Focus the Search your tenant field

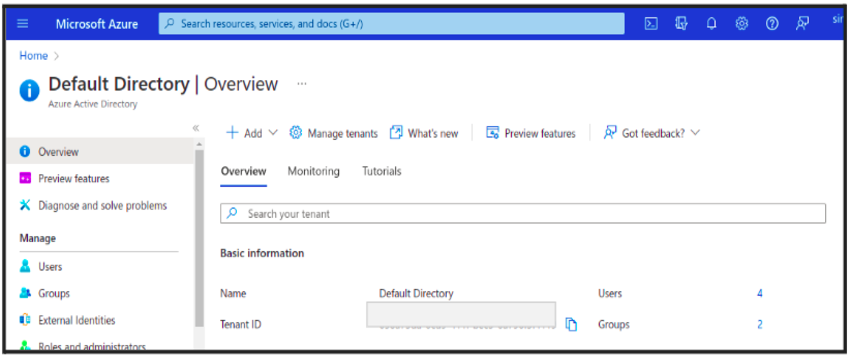tap(523, 214)
